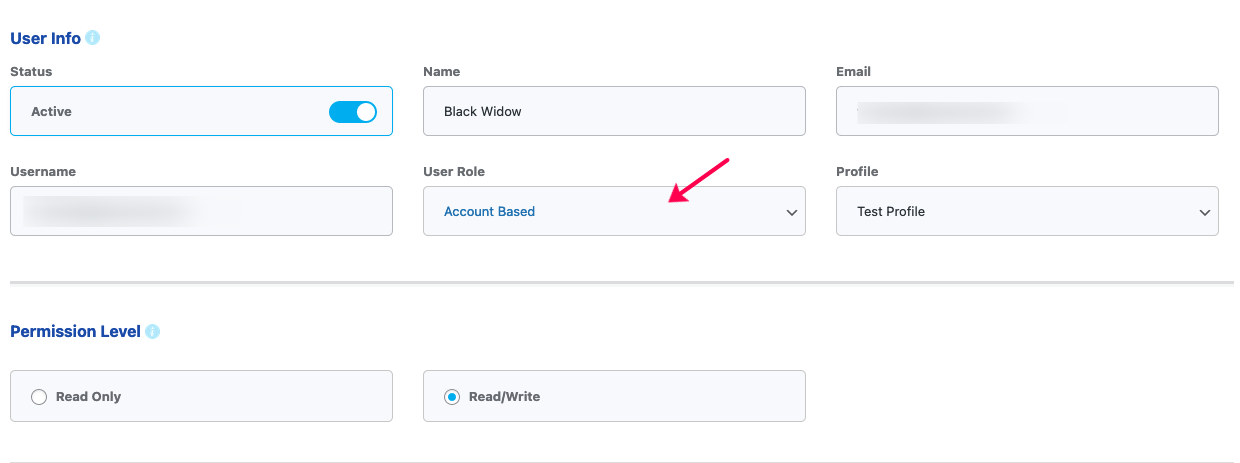
Task: Click the Email field label
Action: 853,72
